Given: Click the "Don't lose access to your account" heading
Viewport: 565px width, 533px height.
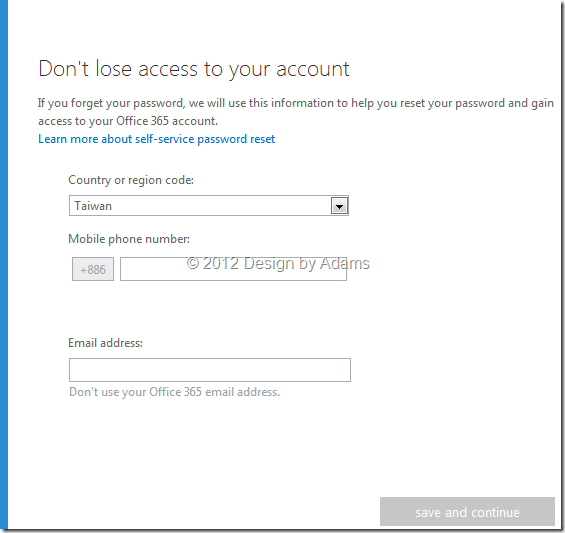Looking at the screenshot, I should point(194,68).
